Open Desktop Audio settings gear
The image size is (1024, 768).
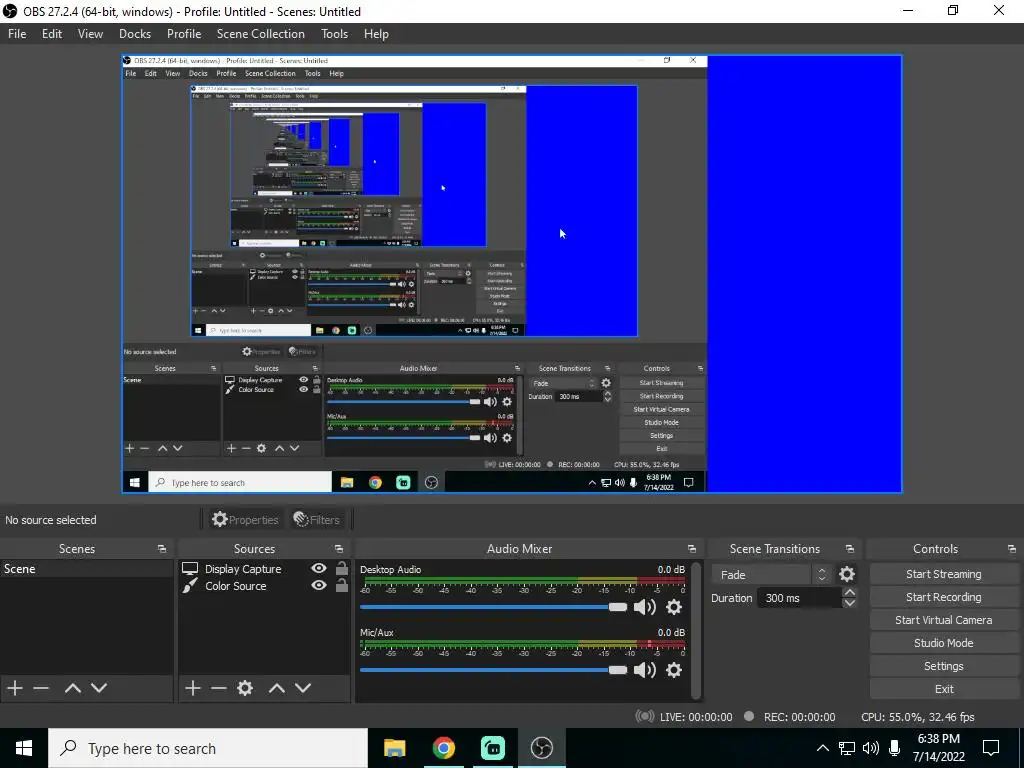[x=674, y=607]
